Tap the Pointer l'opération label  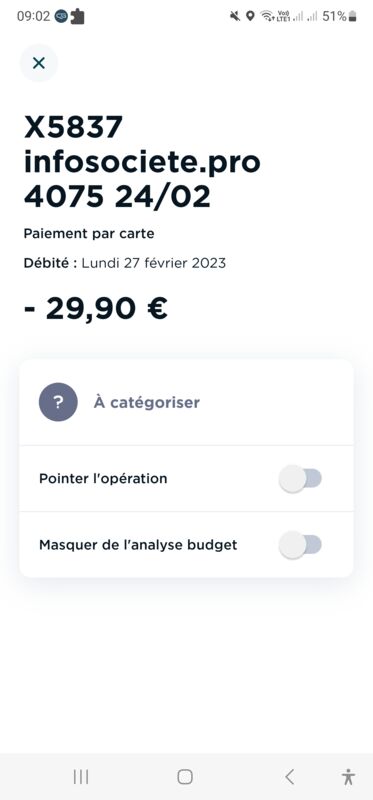pyautogui.click(x=103, y=479)
